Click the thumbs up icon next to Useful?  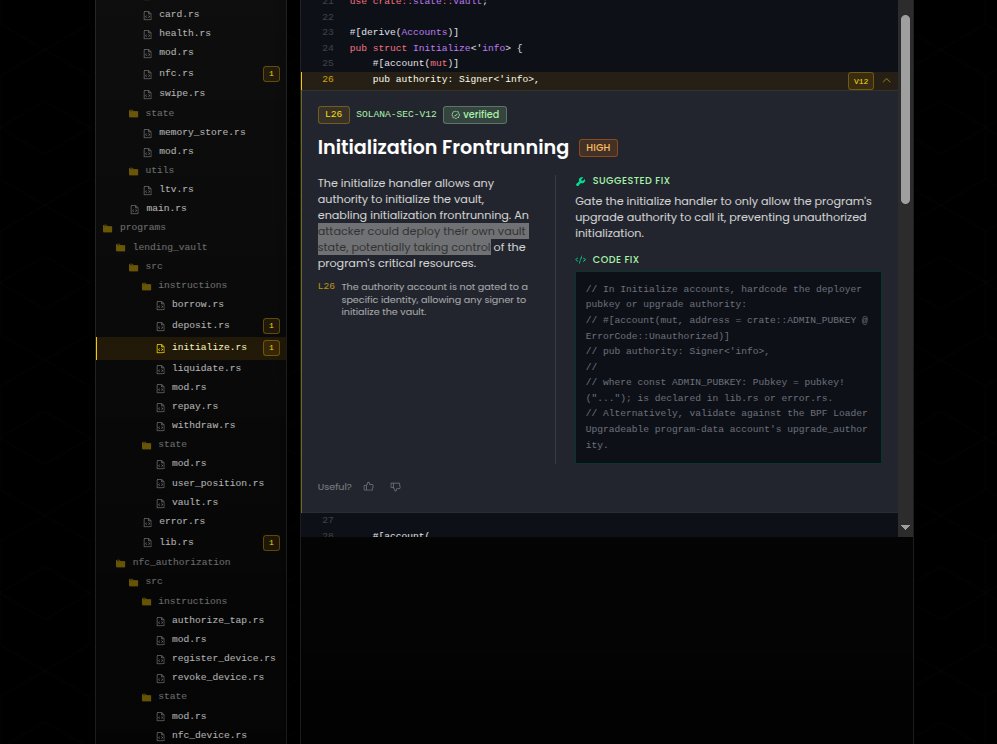pos(368,486)
